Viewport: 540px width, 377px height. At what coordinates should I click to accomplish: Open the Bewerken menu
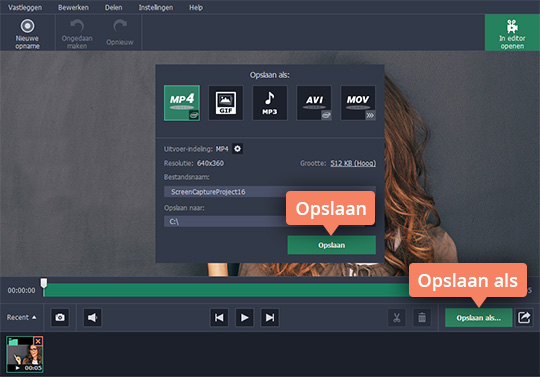(73, 7)
